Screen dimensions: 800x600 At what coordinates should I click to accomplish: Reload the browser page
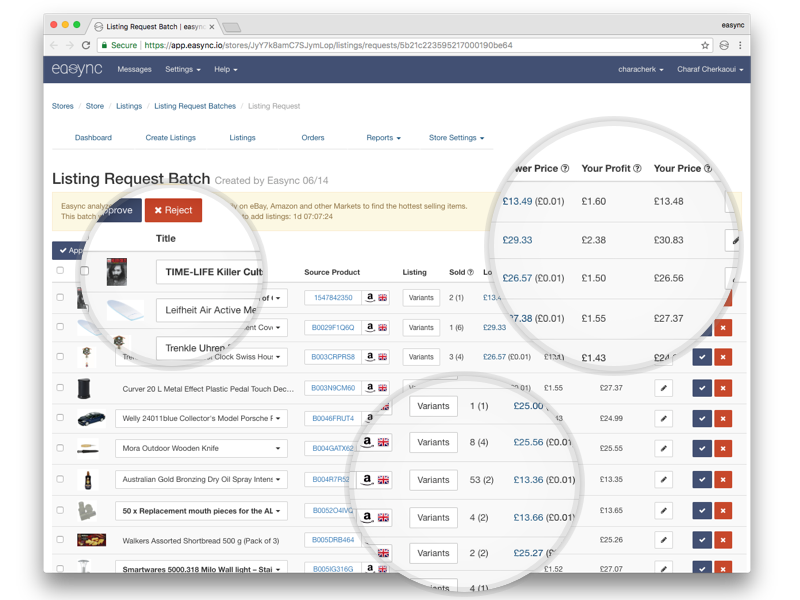pyautogui.click(x=86, y=45)
